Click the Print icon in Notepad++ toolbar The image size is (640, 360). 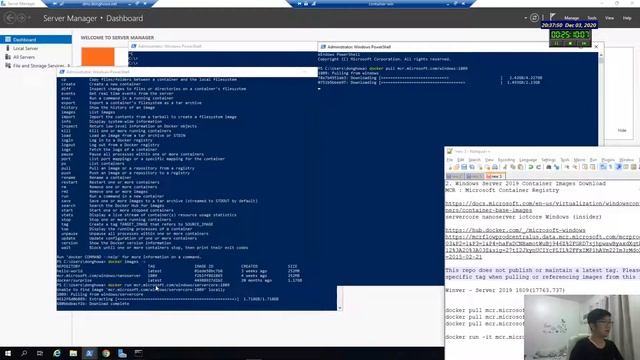[495, 167]
